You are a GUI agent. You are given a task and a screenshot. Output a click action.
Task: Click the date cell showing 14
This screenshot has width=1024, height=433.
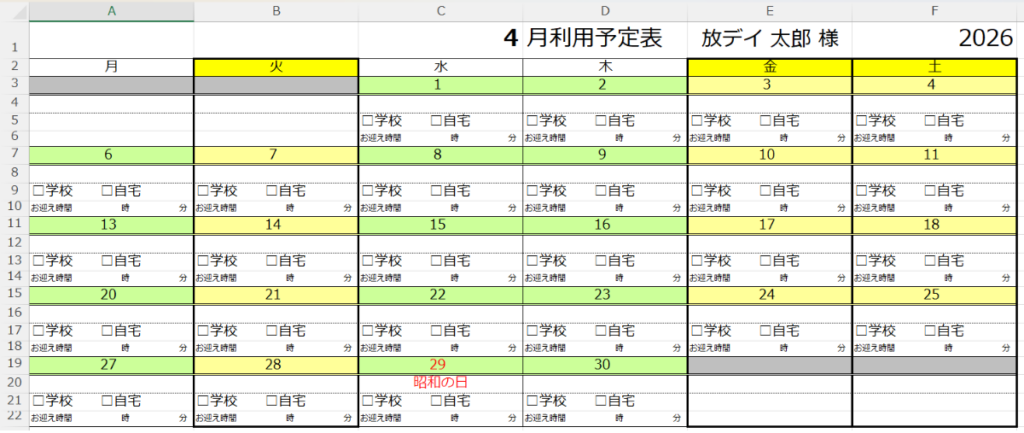tap(276, 225)
